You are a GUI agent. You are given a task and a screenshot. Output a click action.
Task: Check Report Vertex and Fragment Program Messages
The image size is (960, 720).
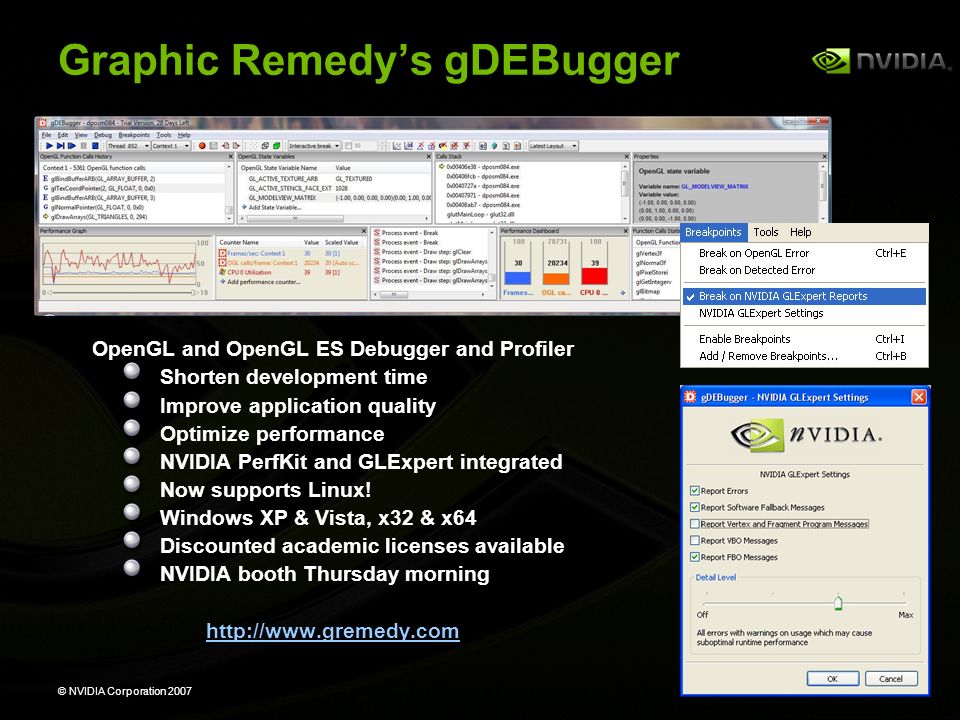click(x=694, y=523)
